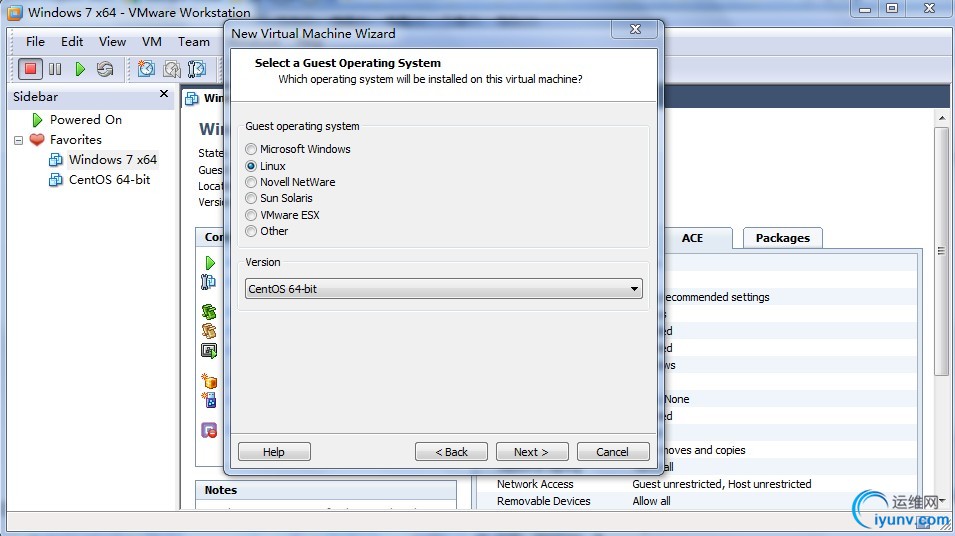Click the blue device with star icon in the Commands list

click(210, 400)
